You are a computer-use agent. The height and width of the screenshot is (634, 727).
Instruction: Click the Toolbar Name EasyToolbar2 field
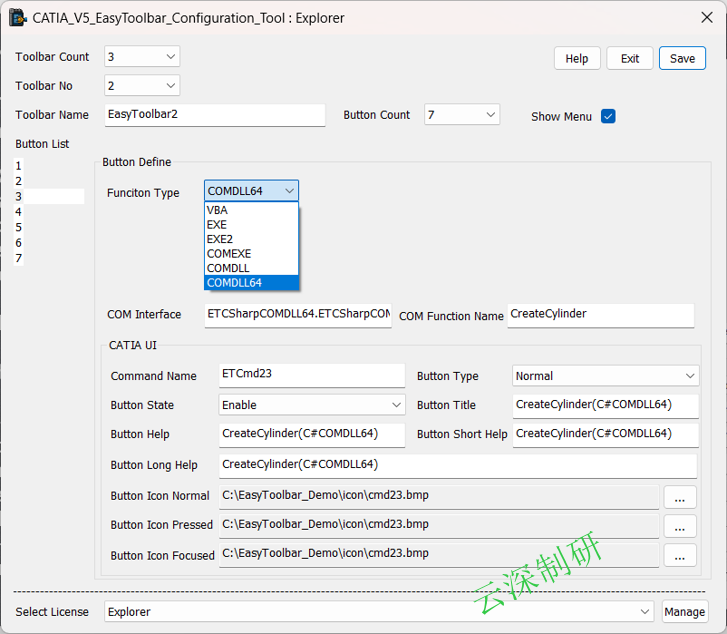pos(215,115)
